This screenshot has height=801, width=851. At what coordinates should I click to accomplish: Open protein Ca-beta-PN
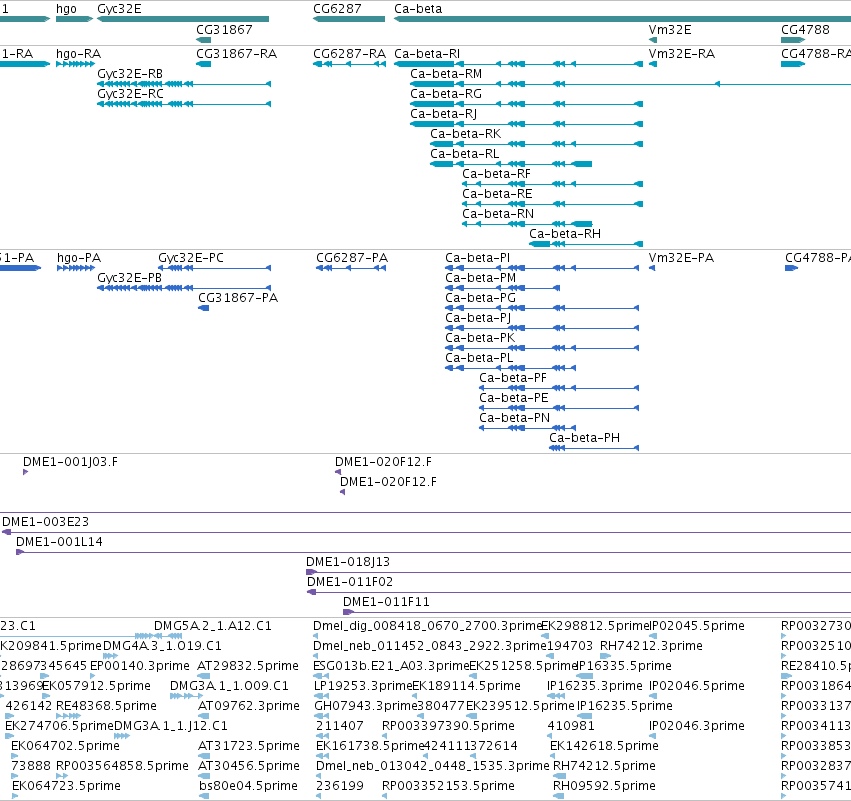click(x=515, y=418)
